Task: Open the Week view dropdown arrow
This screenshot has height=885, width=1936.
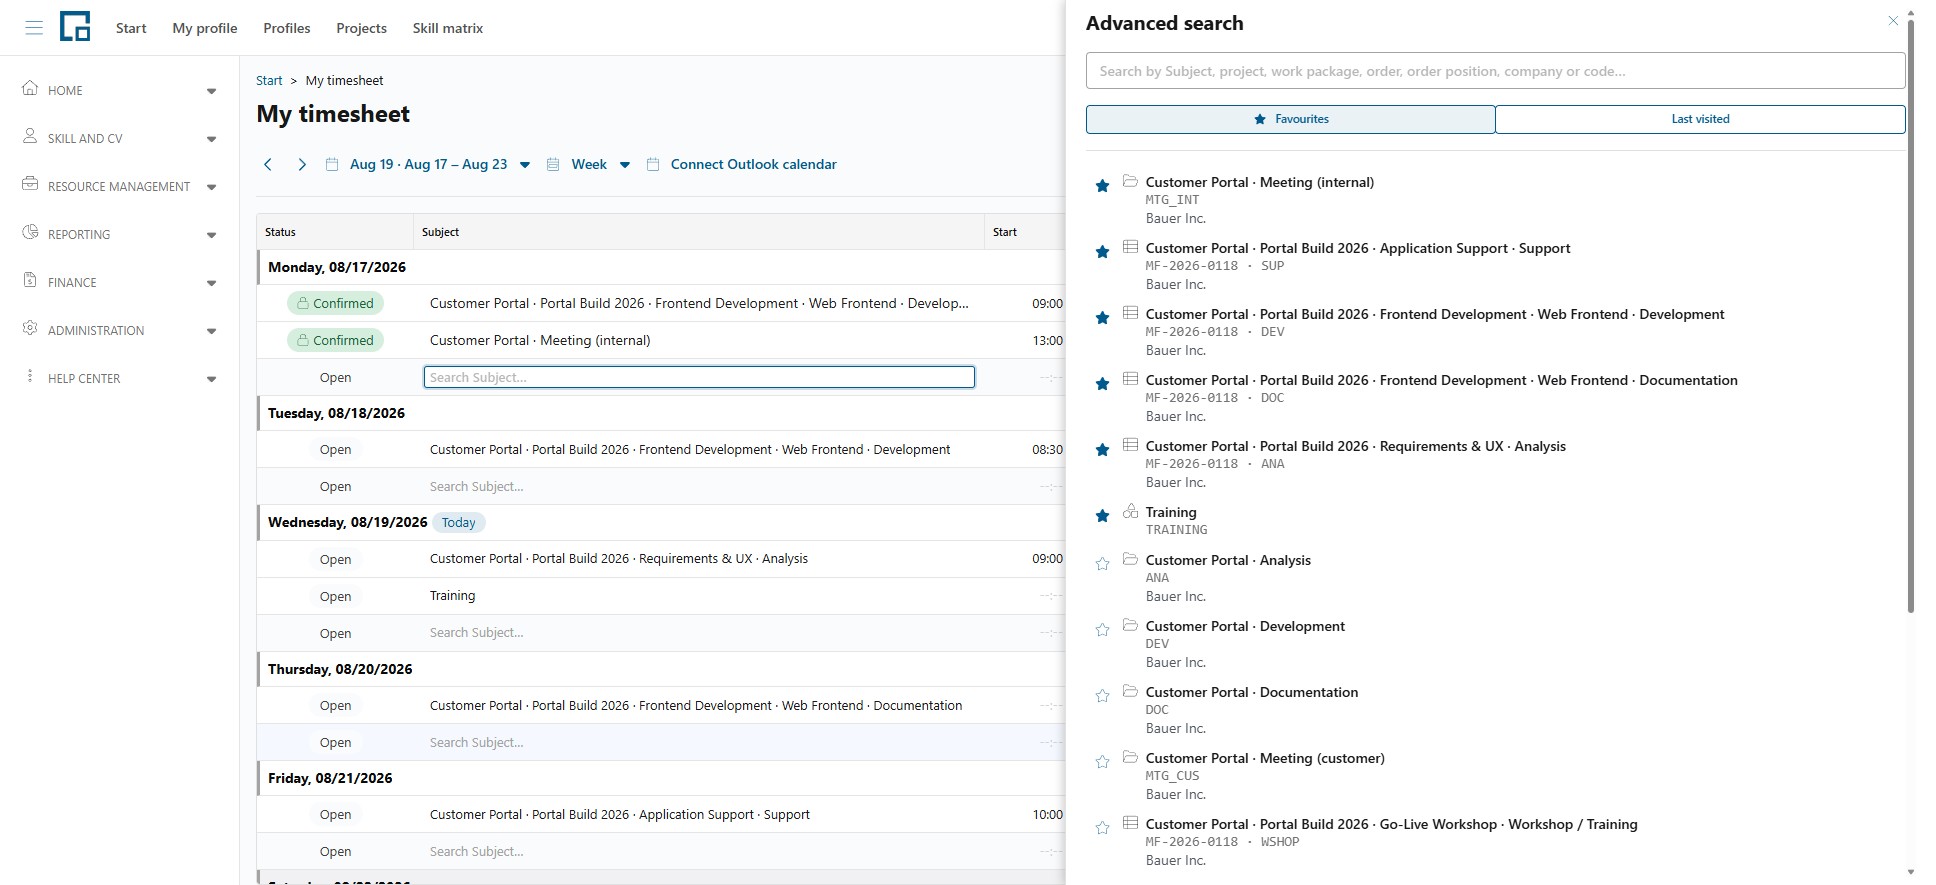Action: (625, 165)
